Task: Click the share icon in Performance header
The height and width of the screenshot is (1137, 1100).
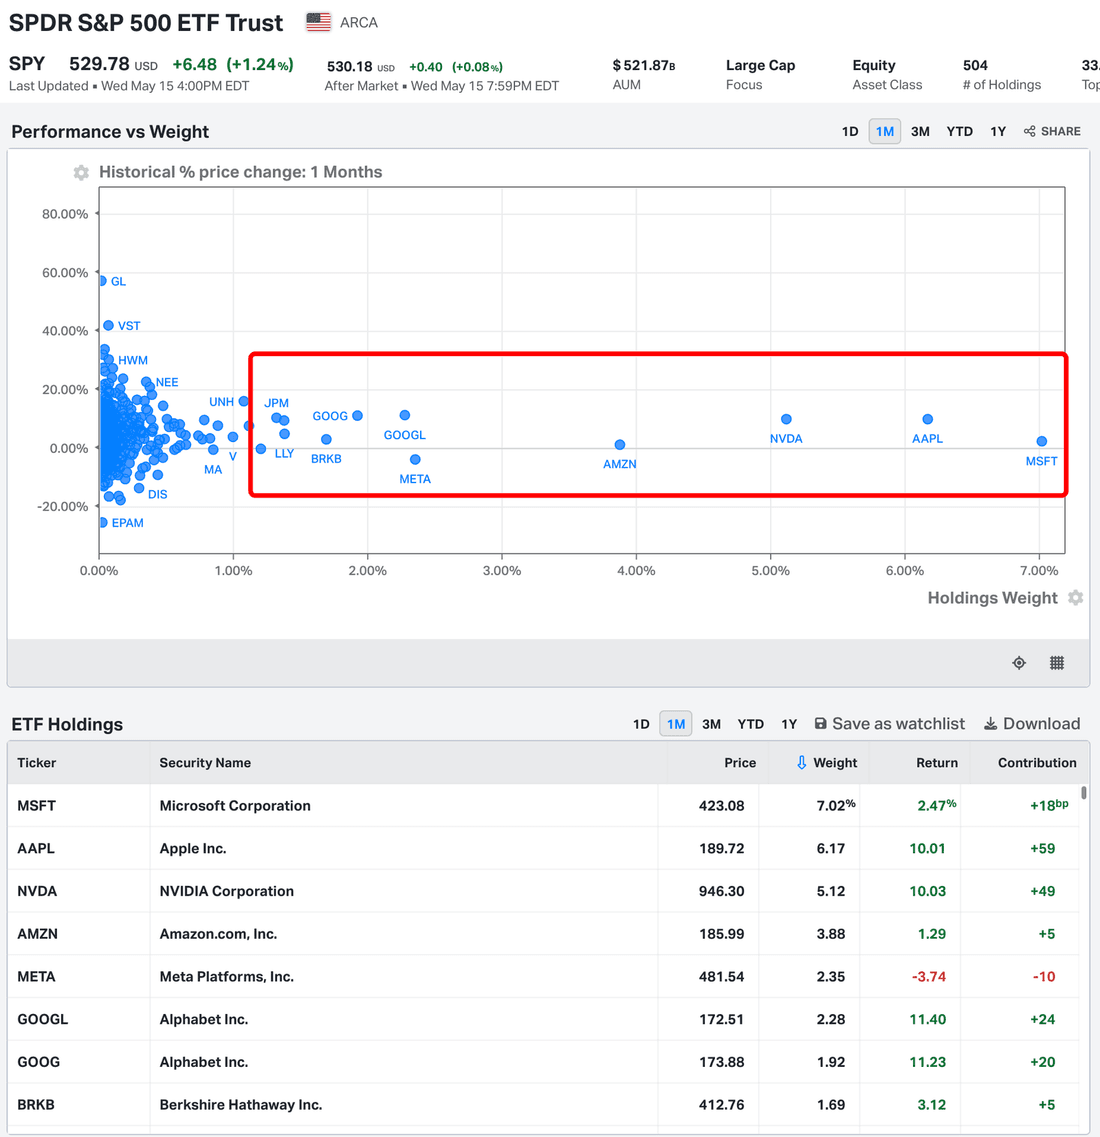Action: [x=1030, y=131]
